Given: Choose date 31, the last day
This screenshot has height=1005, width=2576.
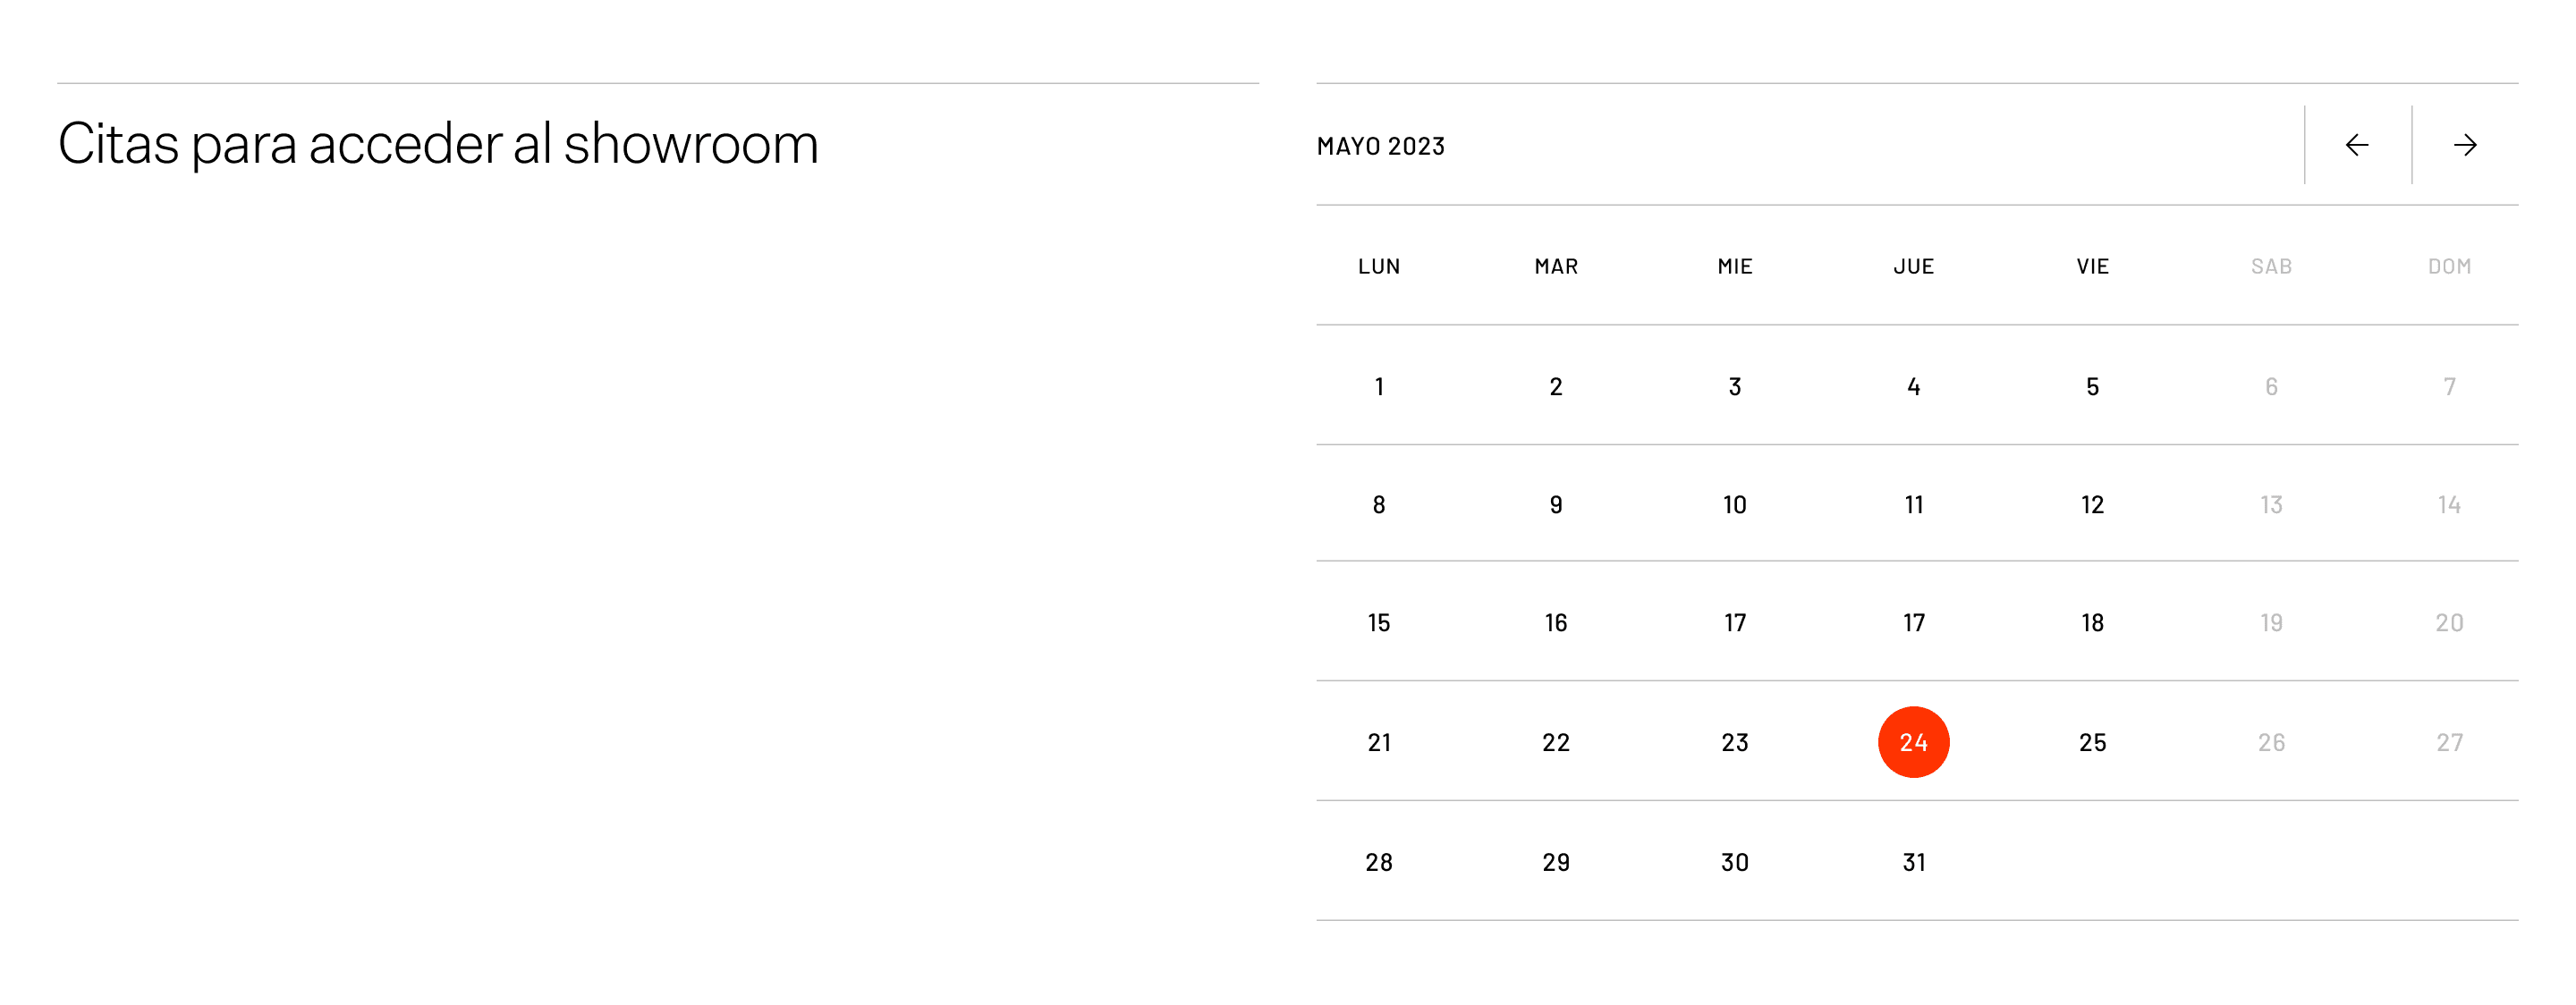Looking at the screenshot, I should [1913, 862].
